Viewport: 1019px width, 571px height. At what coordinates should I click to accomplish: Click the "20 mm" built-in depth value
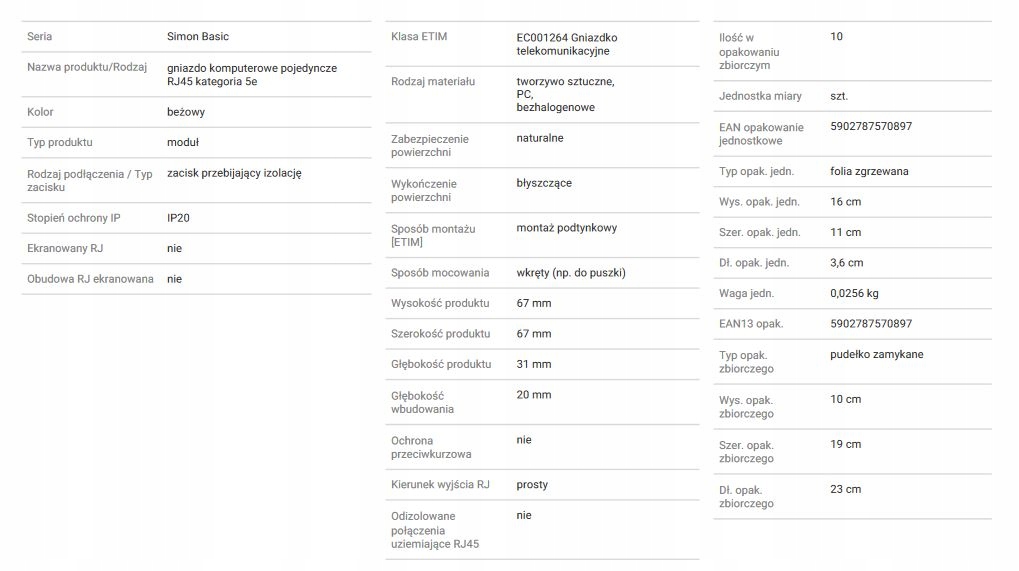tap(534, 395)
